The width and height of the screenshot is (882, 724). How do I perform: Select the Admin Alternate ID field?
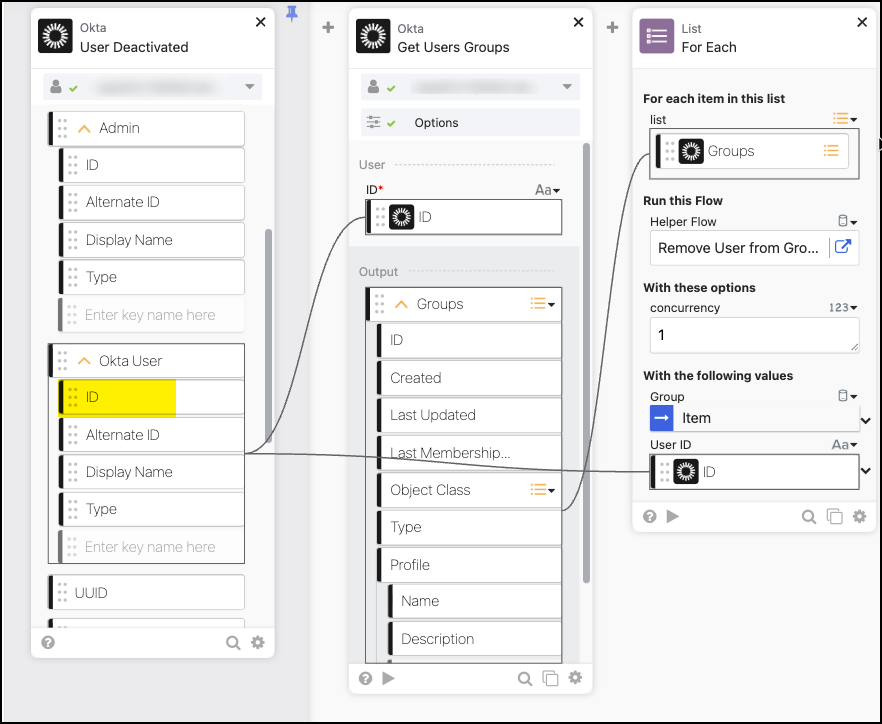tap(151, 202)
